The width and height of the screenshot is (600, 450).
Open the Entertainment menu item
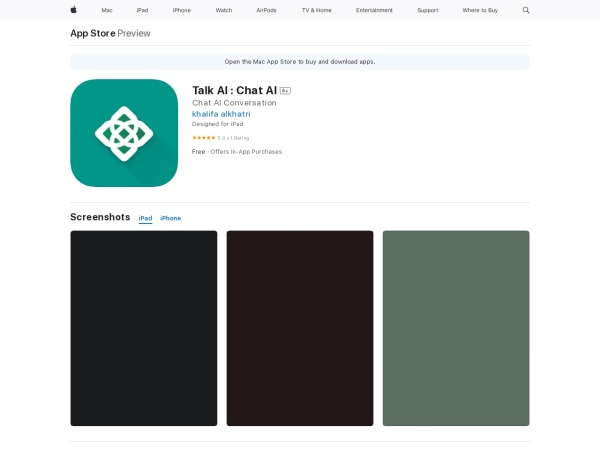coord(374,10)
